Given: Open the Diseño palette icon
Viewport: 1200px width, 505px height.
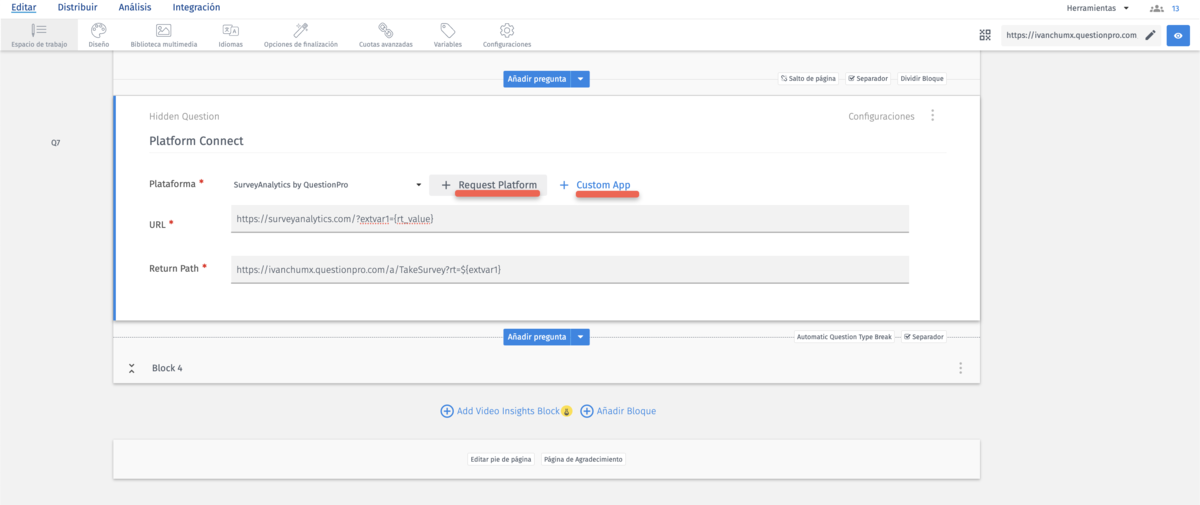Looking at the screenshot, I should 99,31.
